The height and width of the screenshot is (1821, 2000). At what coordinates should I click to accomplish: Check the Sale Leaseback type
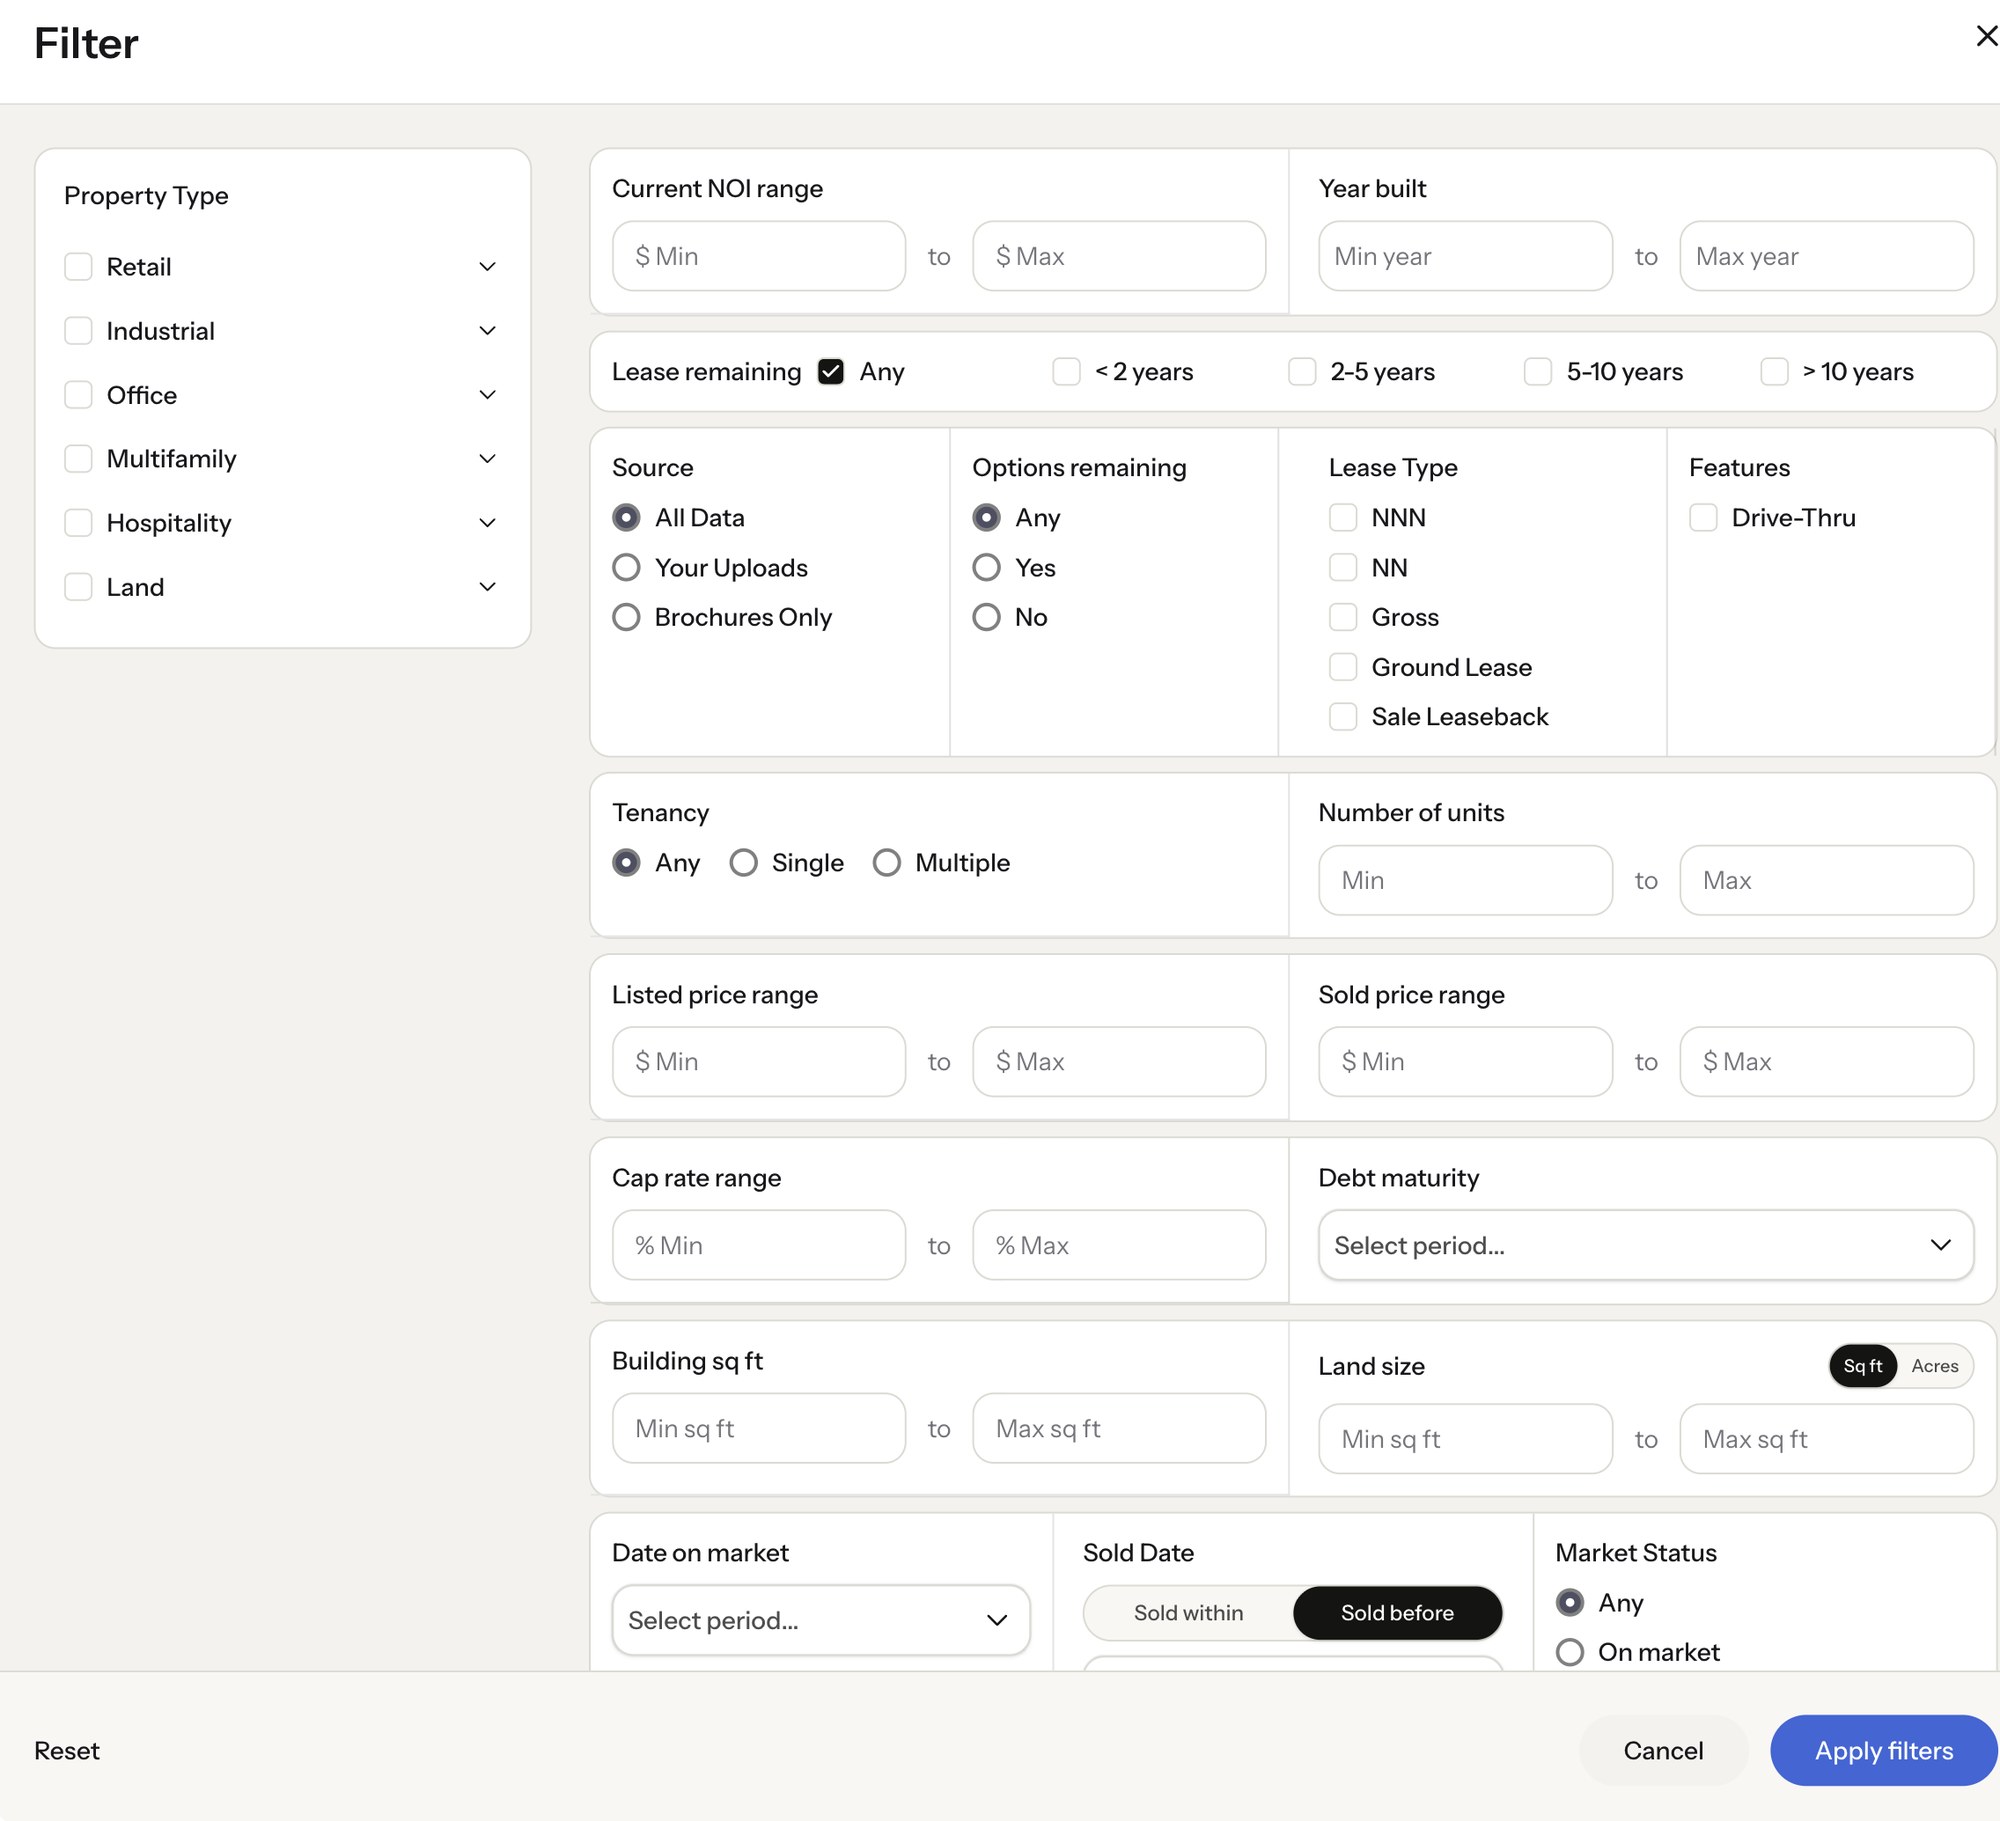pyautogui.click(x=1343, y=717)
